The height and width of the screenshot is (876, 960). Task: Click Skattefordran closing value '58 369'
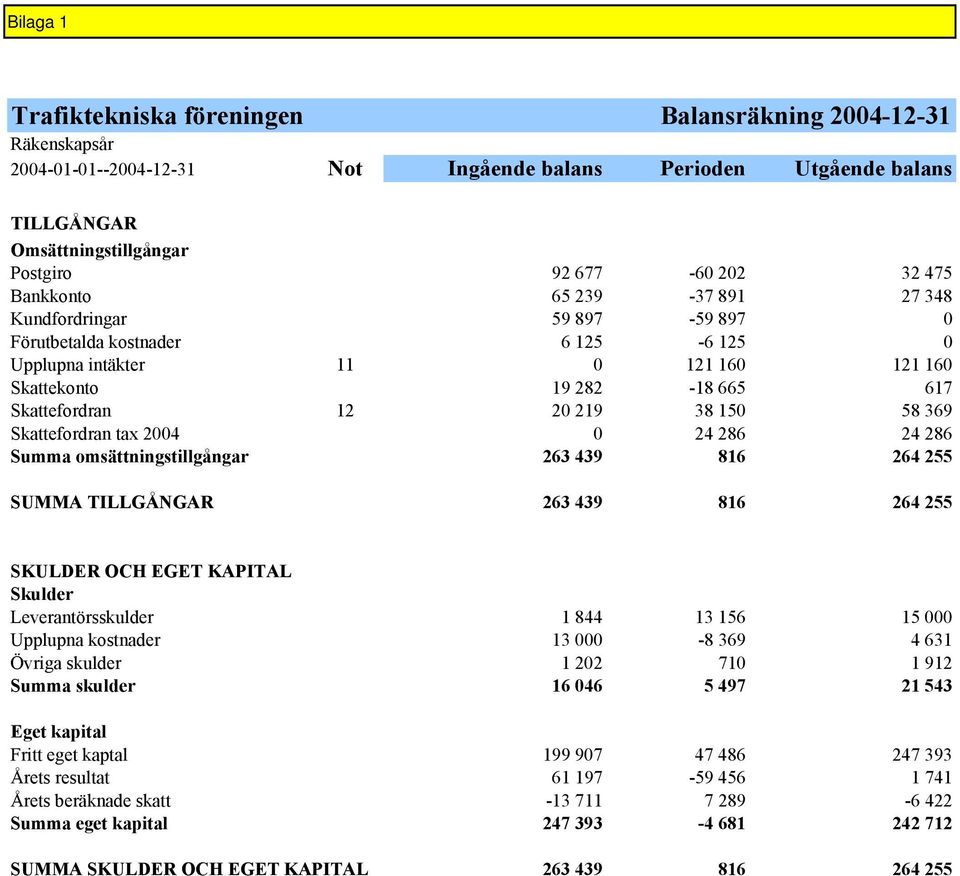(926, 411)
